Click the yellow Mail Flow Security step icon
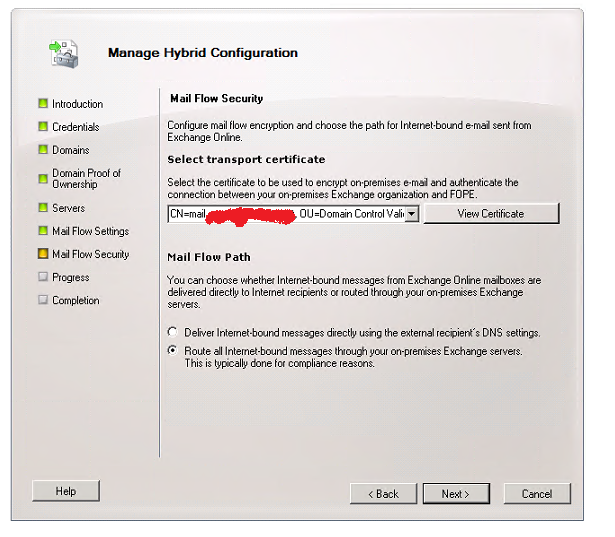This screenshot has width=615, height=537. pyautogui.click(x=43, y=254)
